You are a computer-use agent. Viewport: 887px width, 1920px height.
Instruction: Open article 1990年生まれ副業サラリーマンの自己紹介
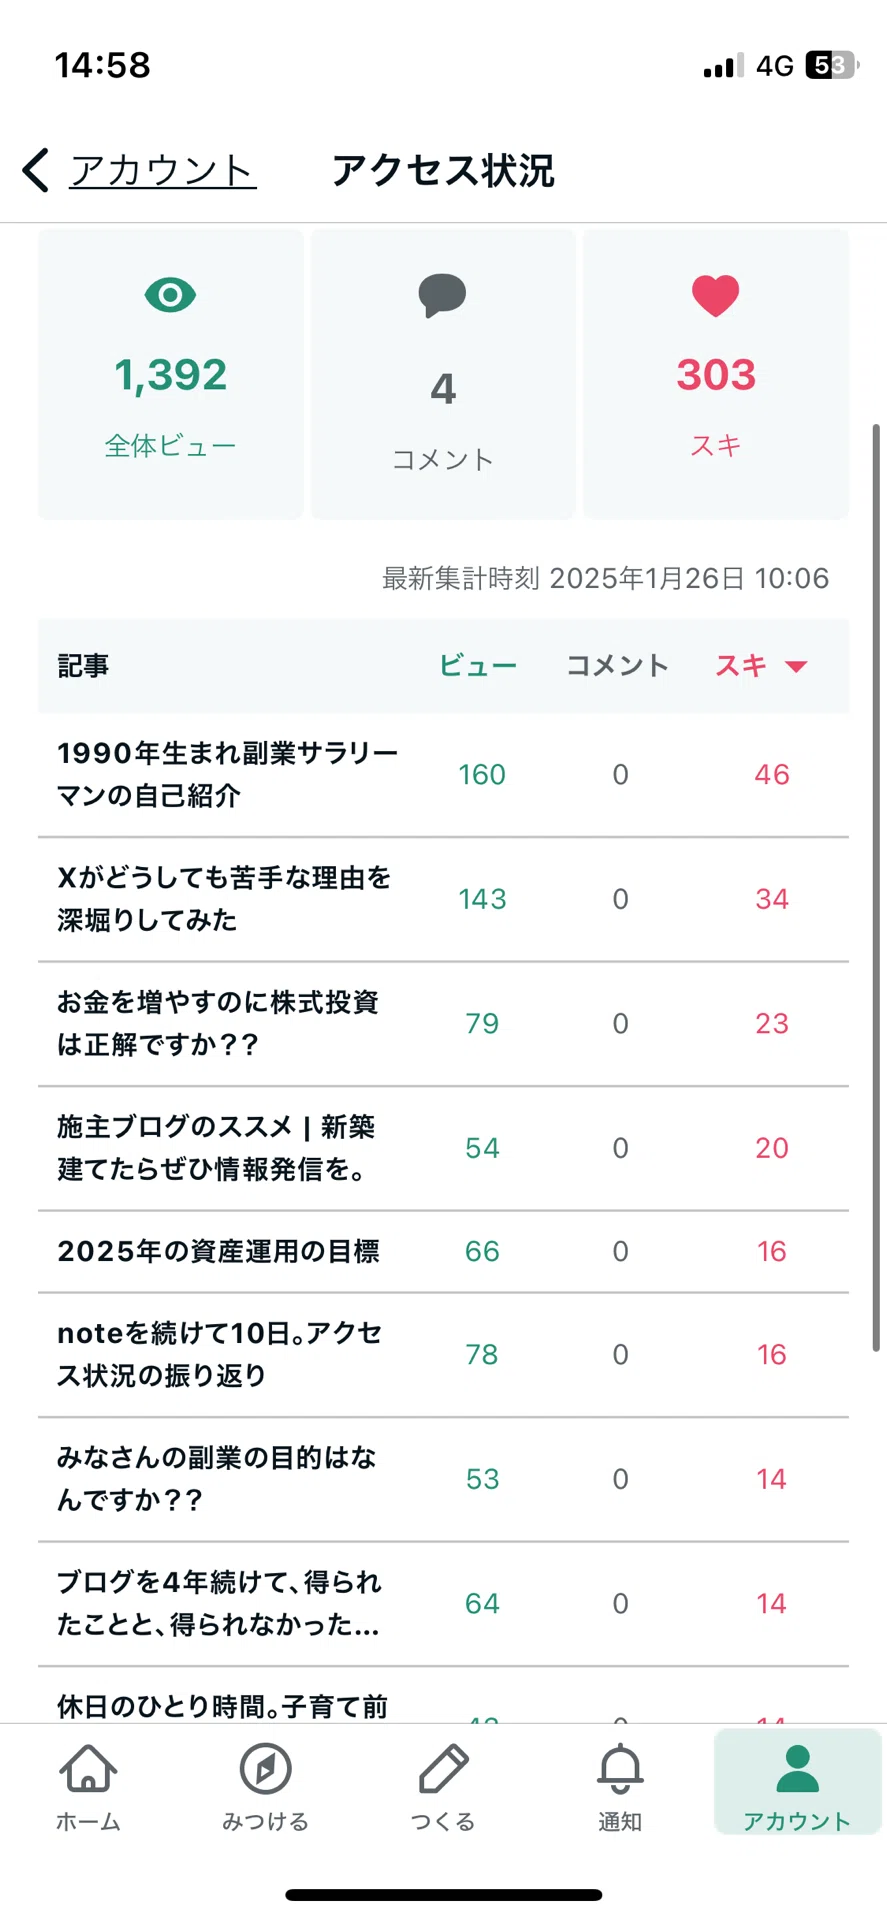pos(443,775)
